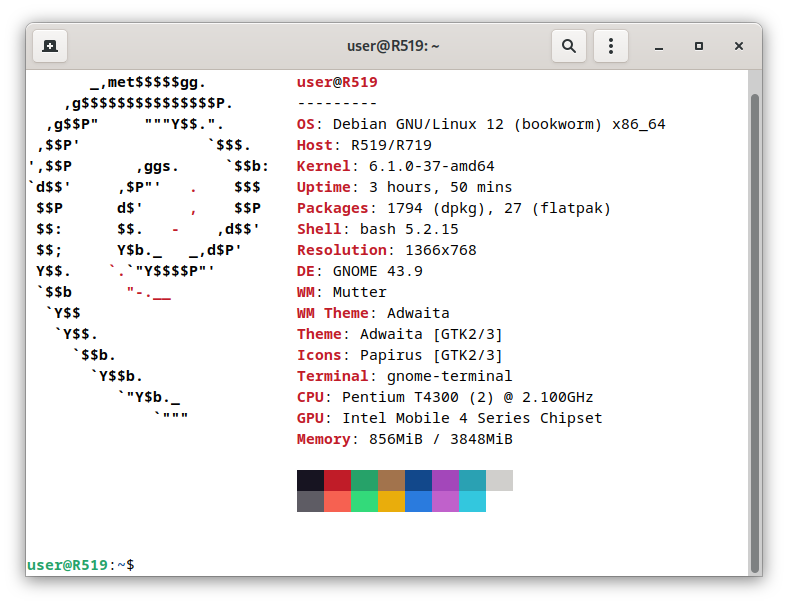Select the WM Theme Adwaita line
788x605 pixels.
[x=373, y=313]
